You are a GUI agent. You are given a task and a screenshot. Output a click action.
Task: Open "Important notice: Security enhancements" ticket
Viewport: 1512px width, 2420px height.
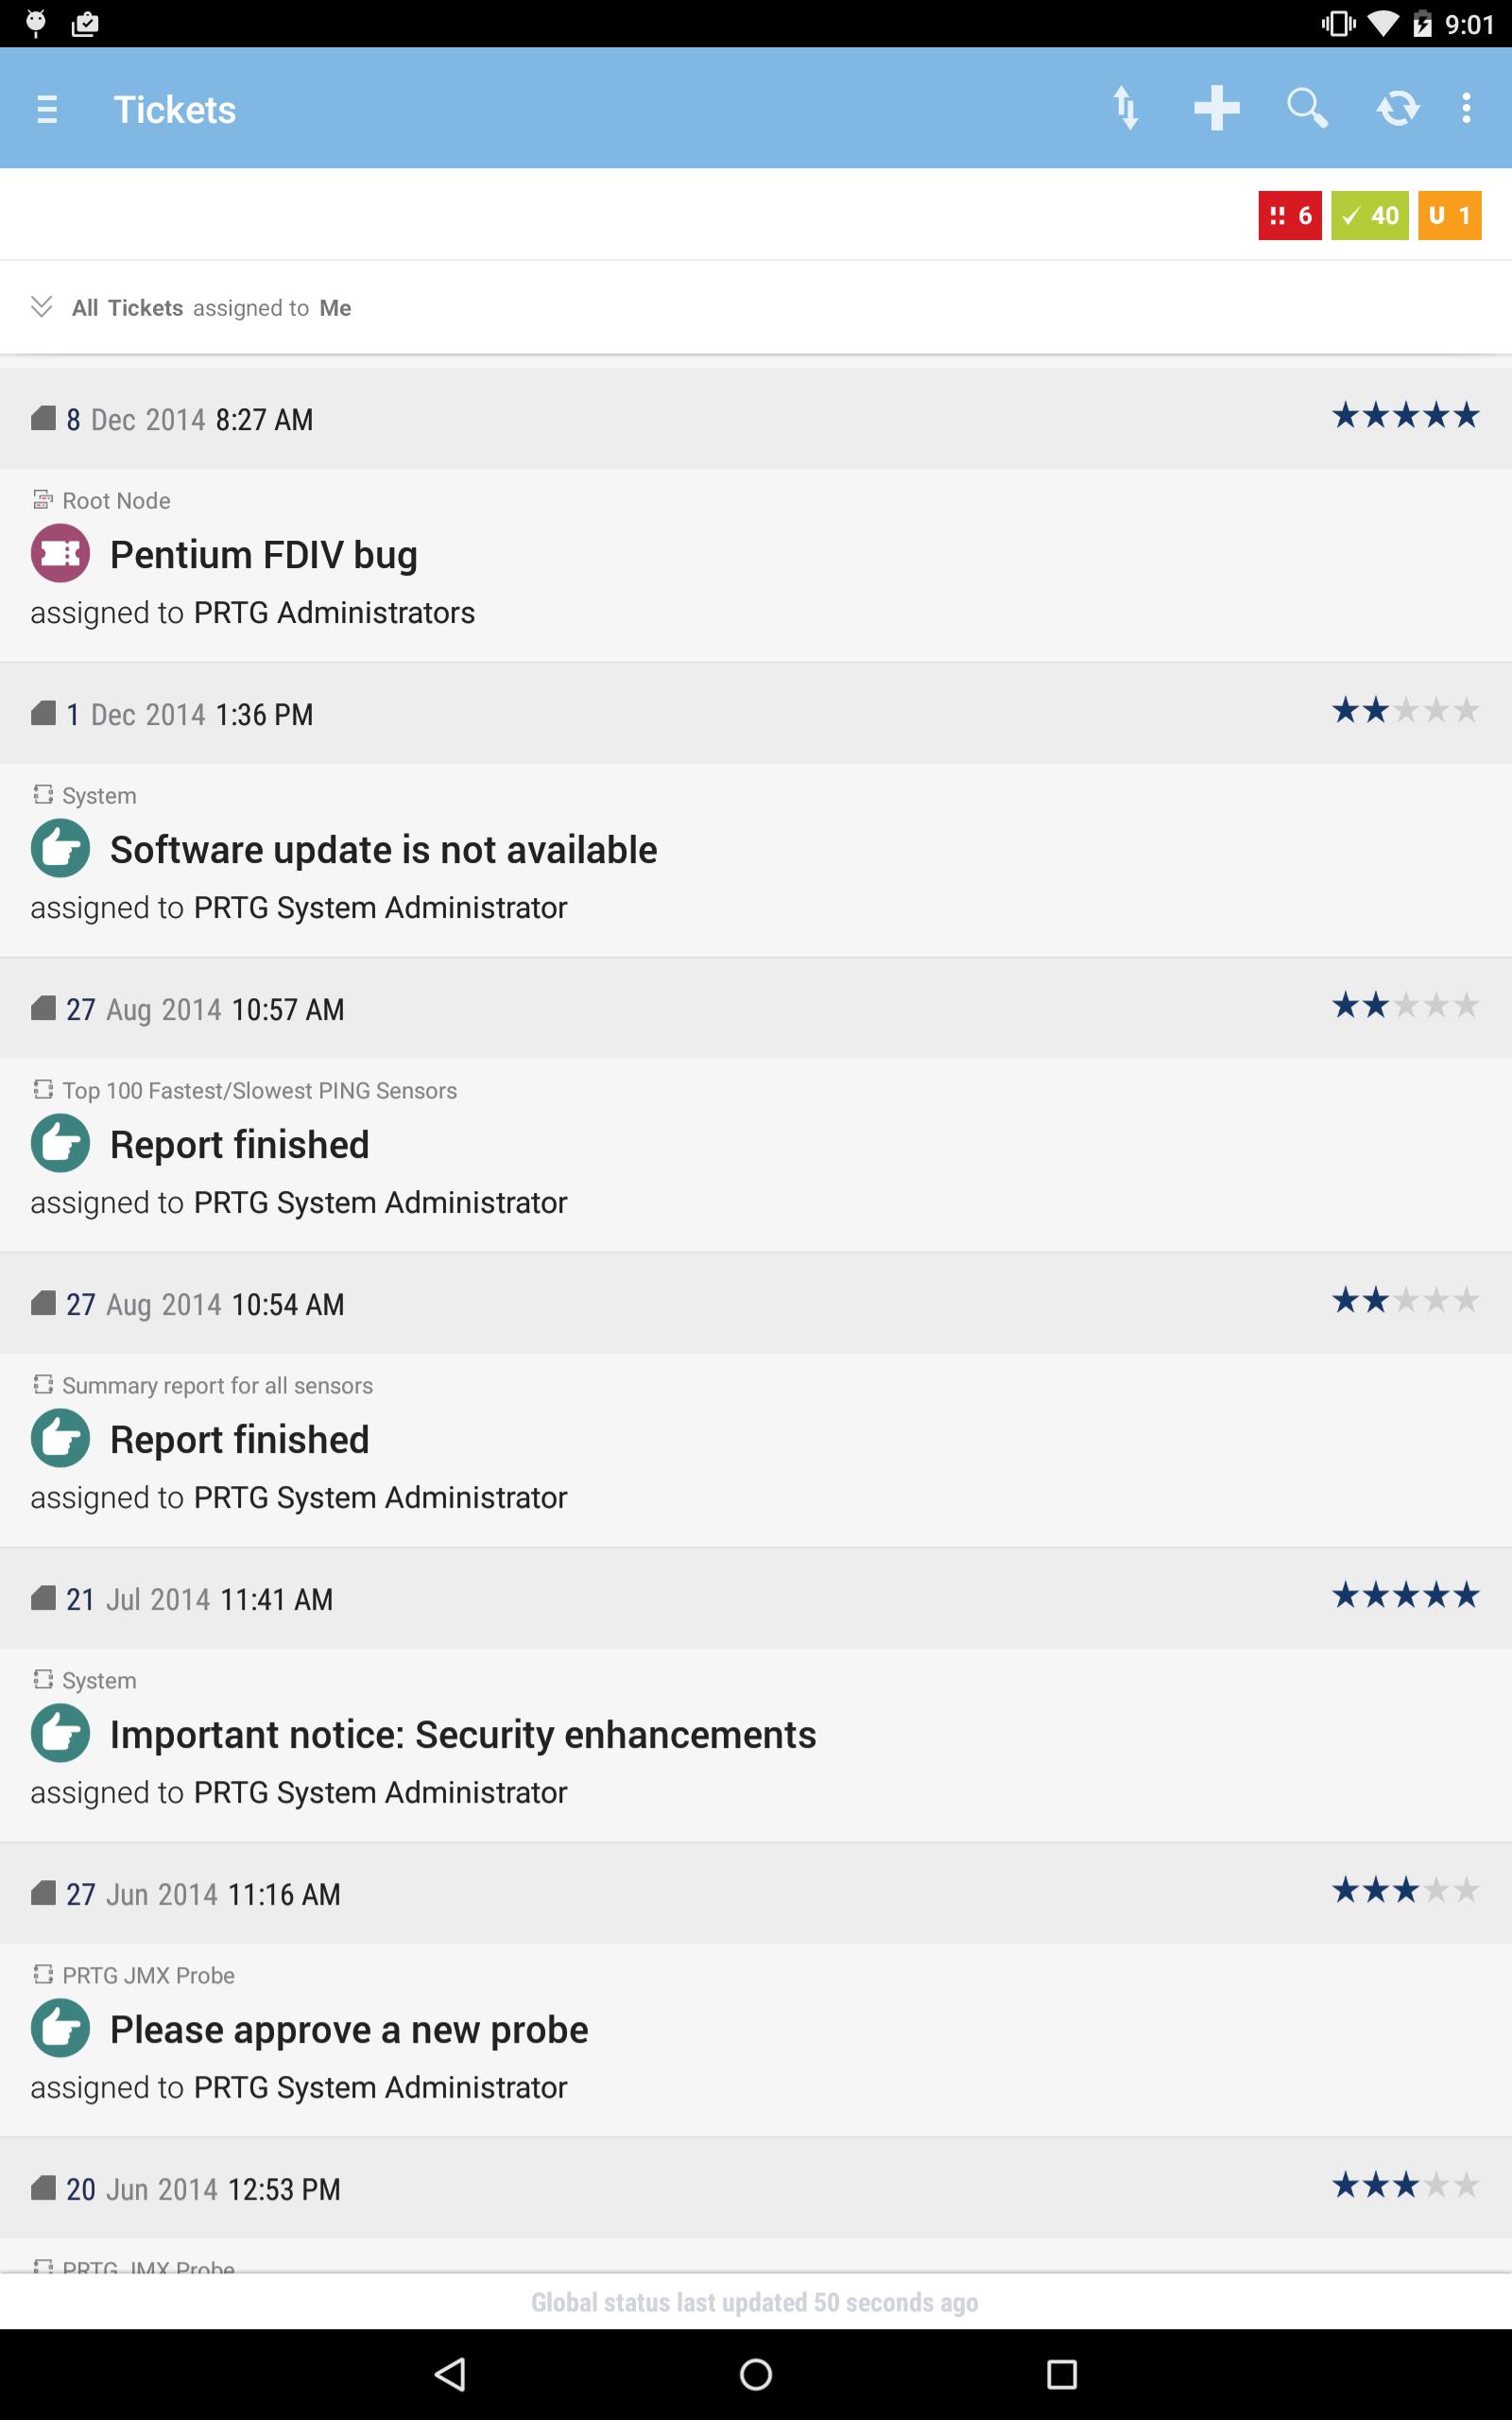[x=462, y=1735]
